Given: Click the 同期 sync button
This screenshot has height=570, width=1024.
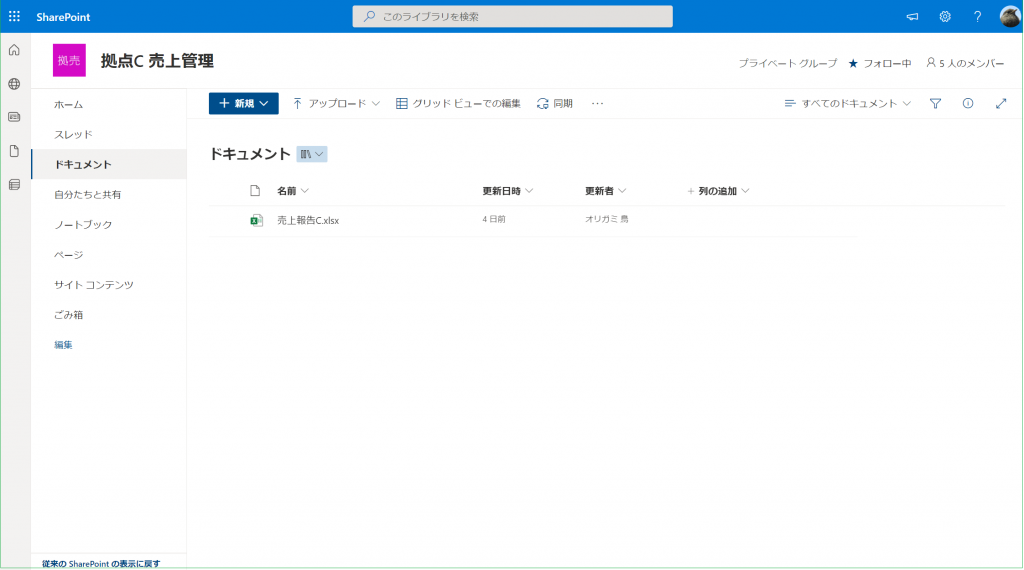Looking at the screenshot, I should pos(555,103).
